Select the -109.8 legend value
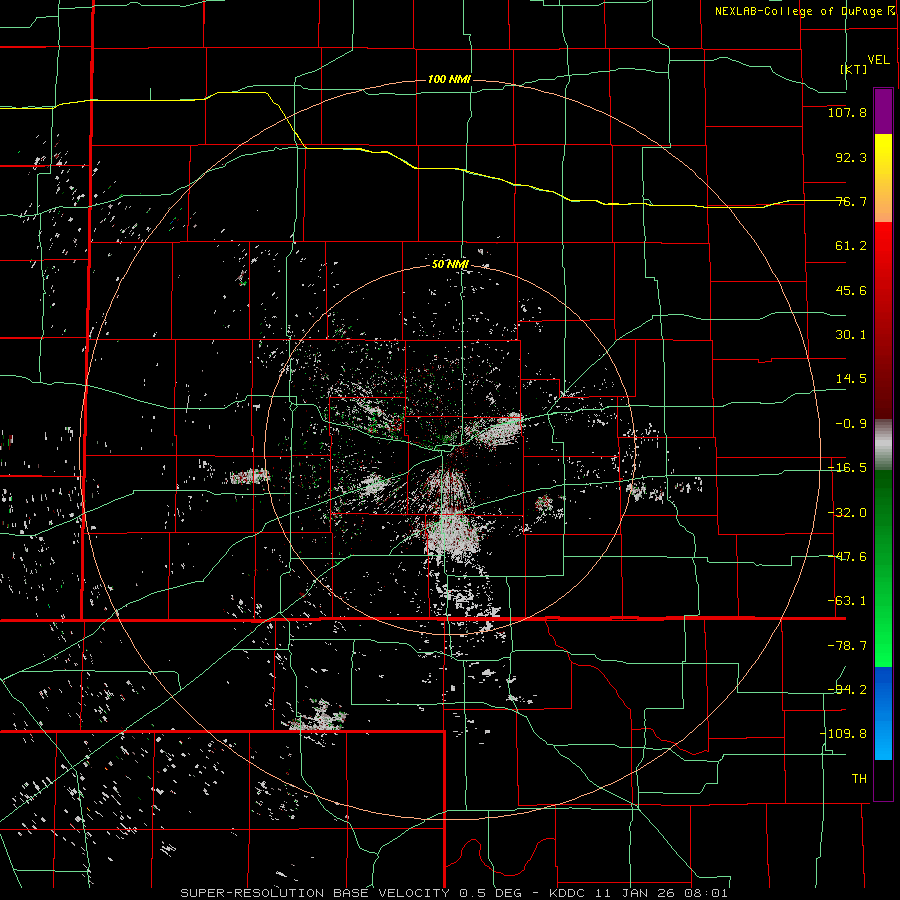The width and height of the screenshot is (900, 900). click(x=843, y=734)
